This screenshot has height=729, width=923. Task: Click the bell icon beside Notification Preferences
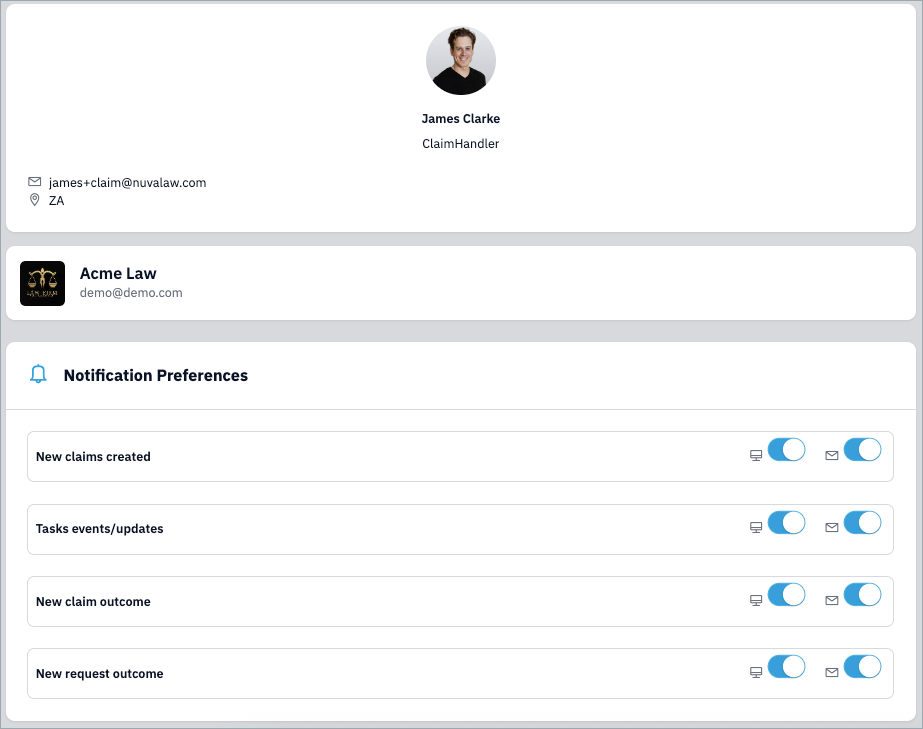(x=38, y=374)
